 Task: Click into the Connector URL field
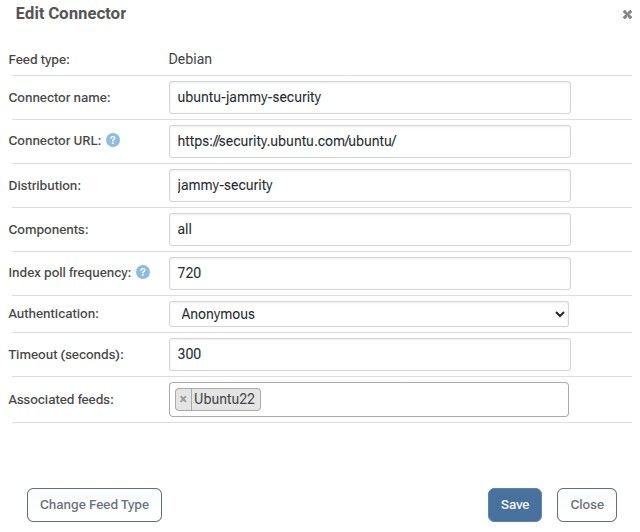(369, 142)
